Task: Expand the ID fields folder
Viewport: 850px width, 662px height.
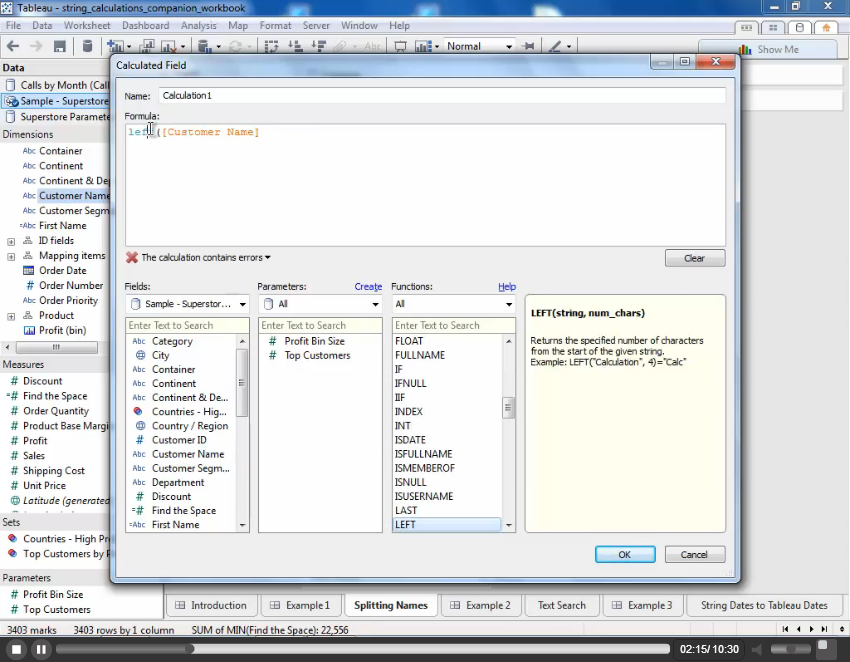Action: point(11,241)
